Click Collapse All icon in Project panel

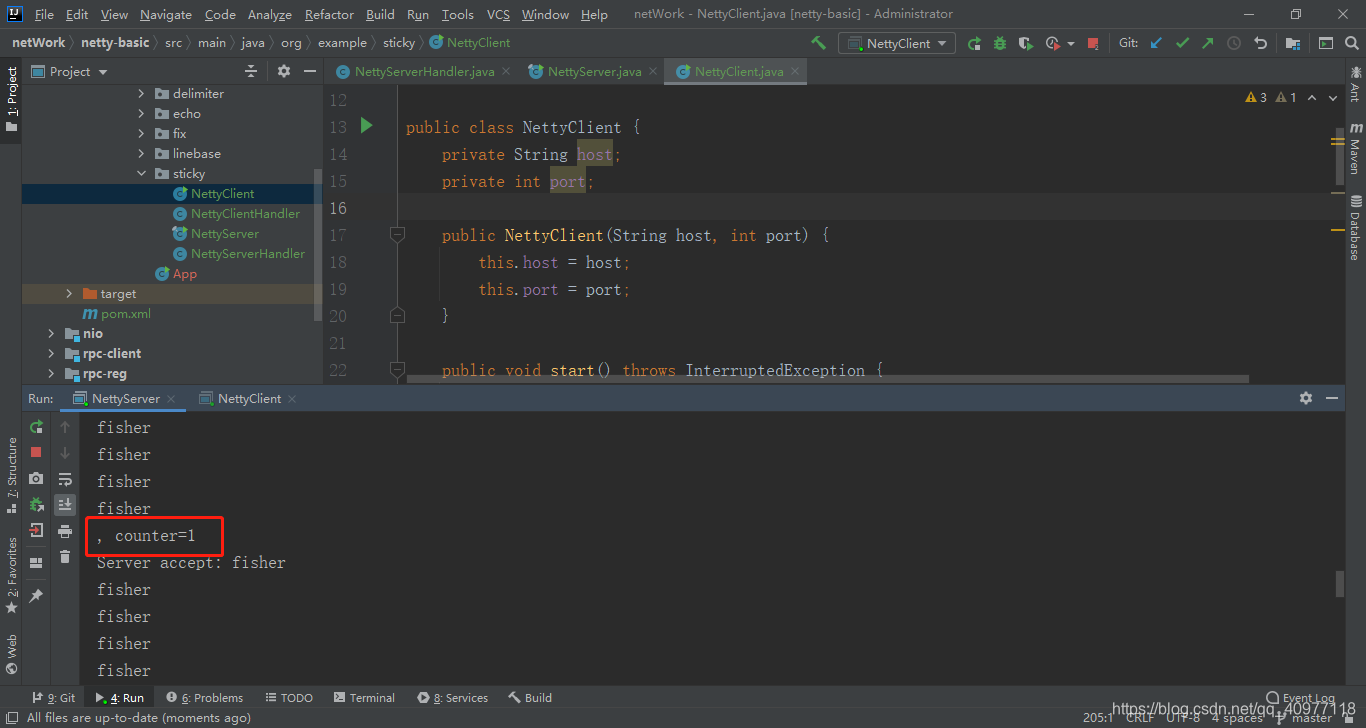(x=251, y=71)
